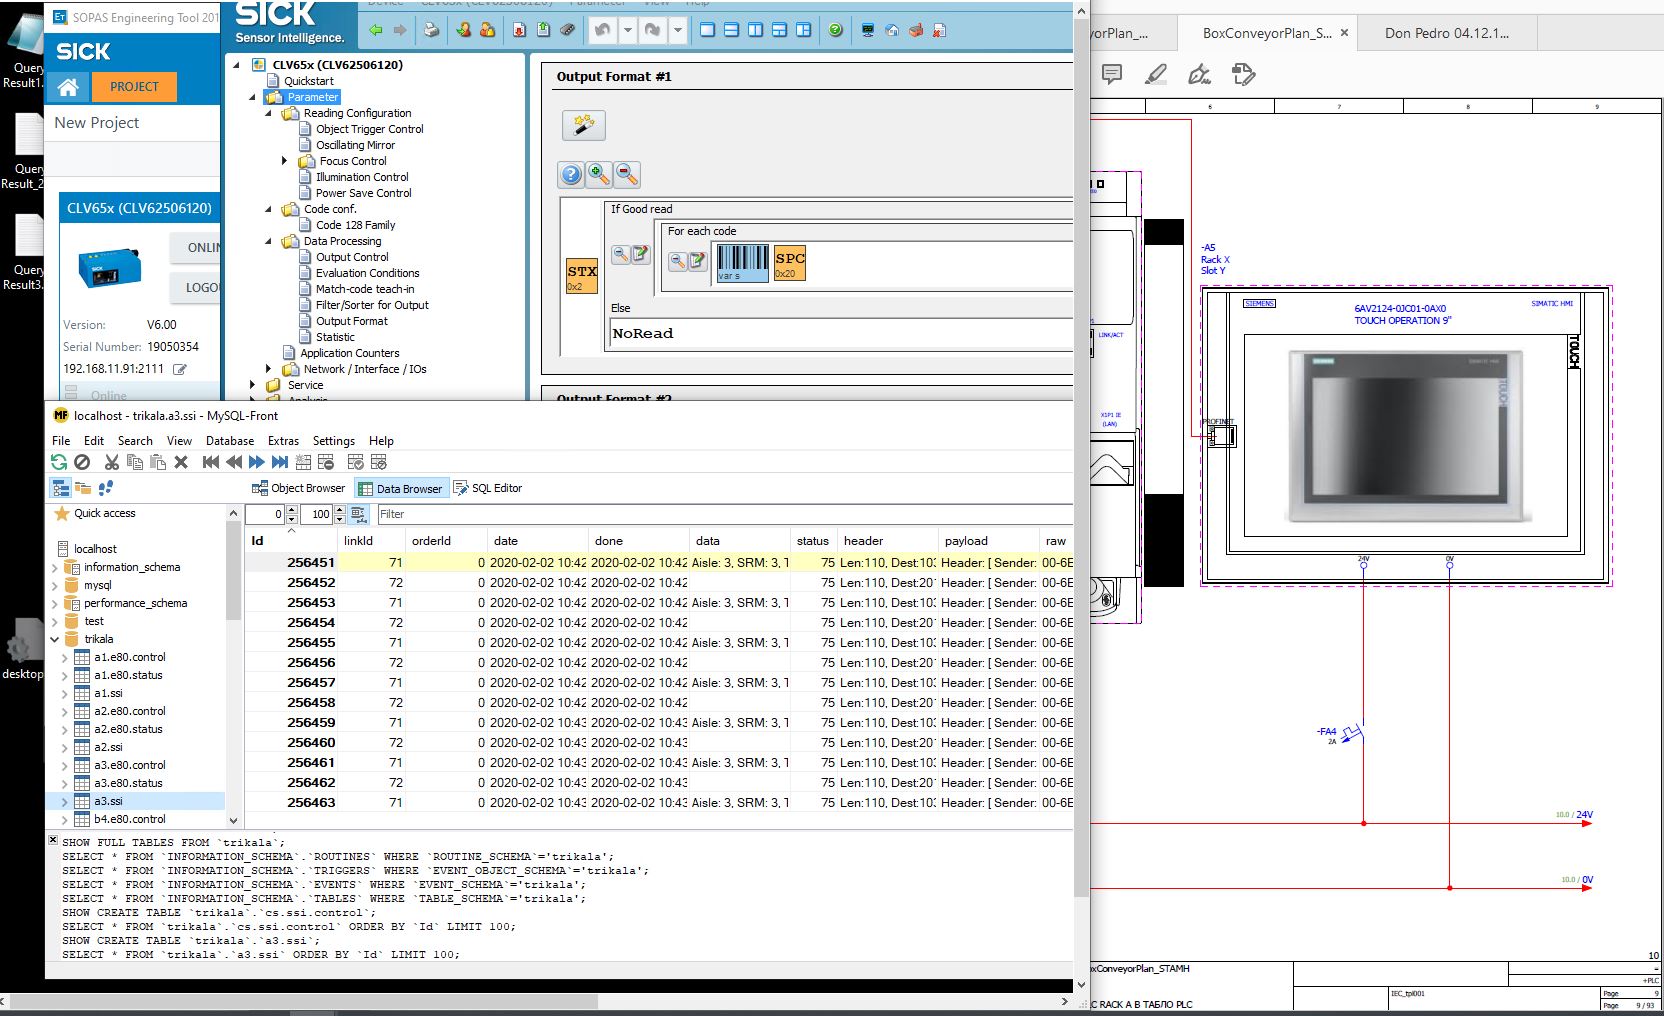
Task: Open the redo dropdown arrow
Action: click(x=677, y=30)
